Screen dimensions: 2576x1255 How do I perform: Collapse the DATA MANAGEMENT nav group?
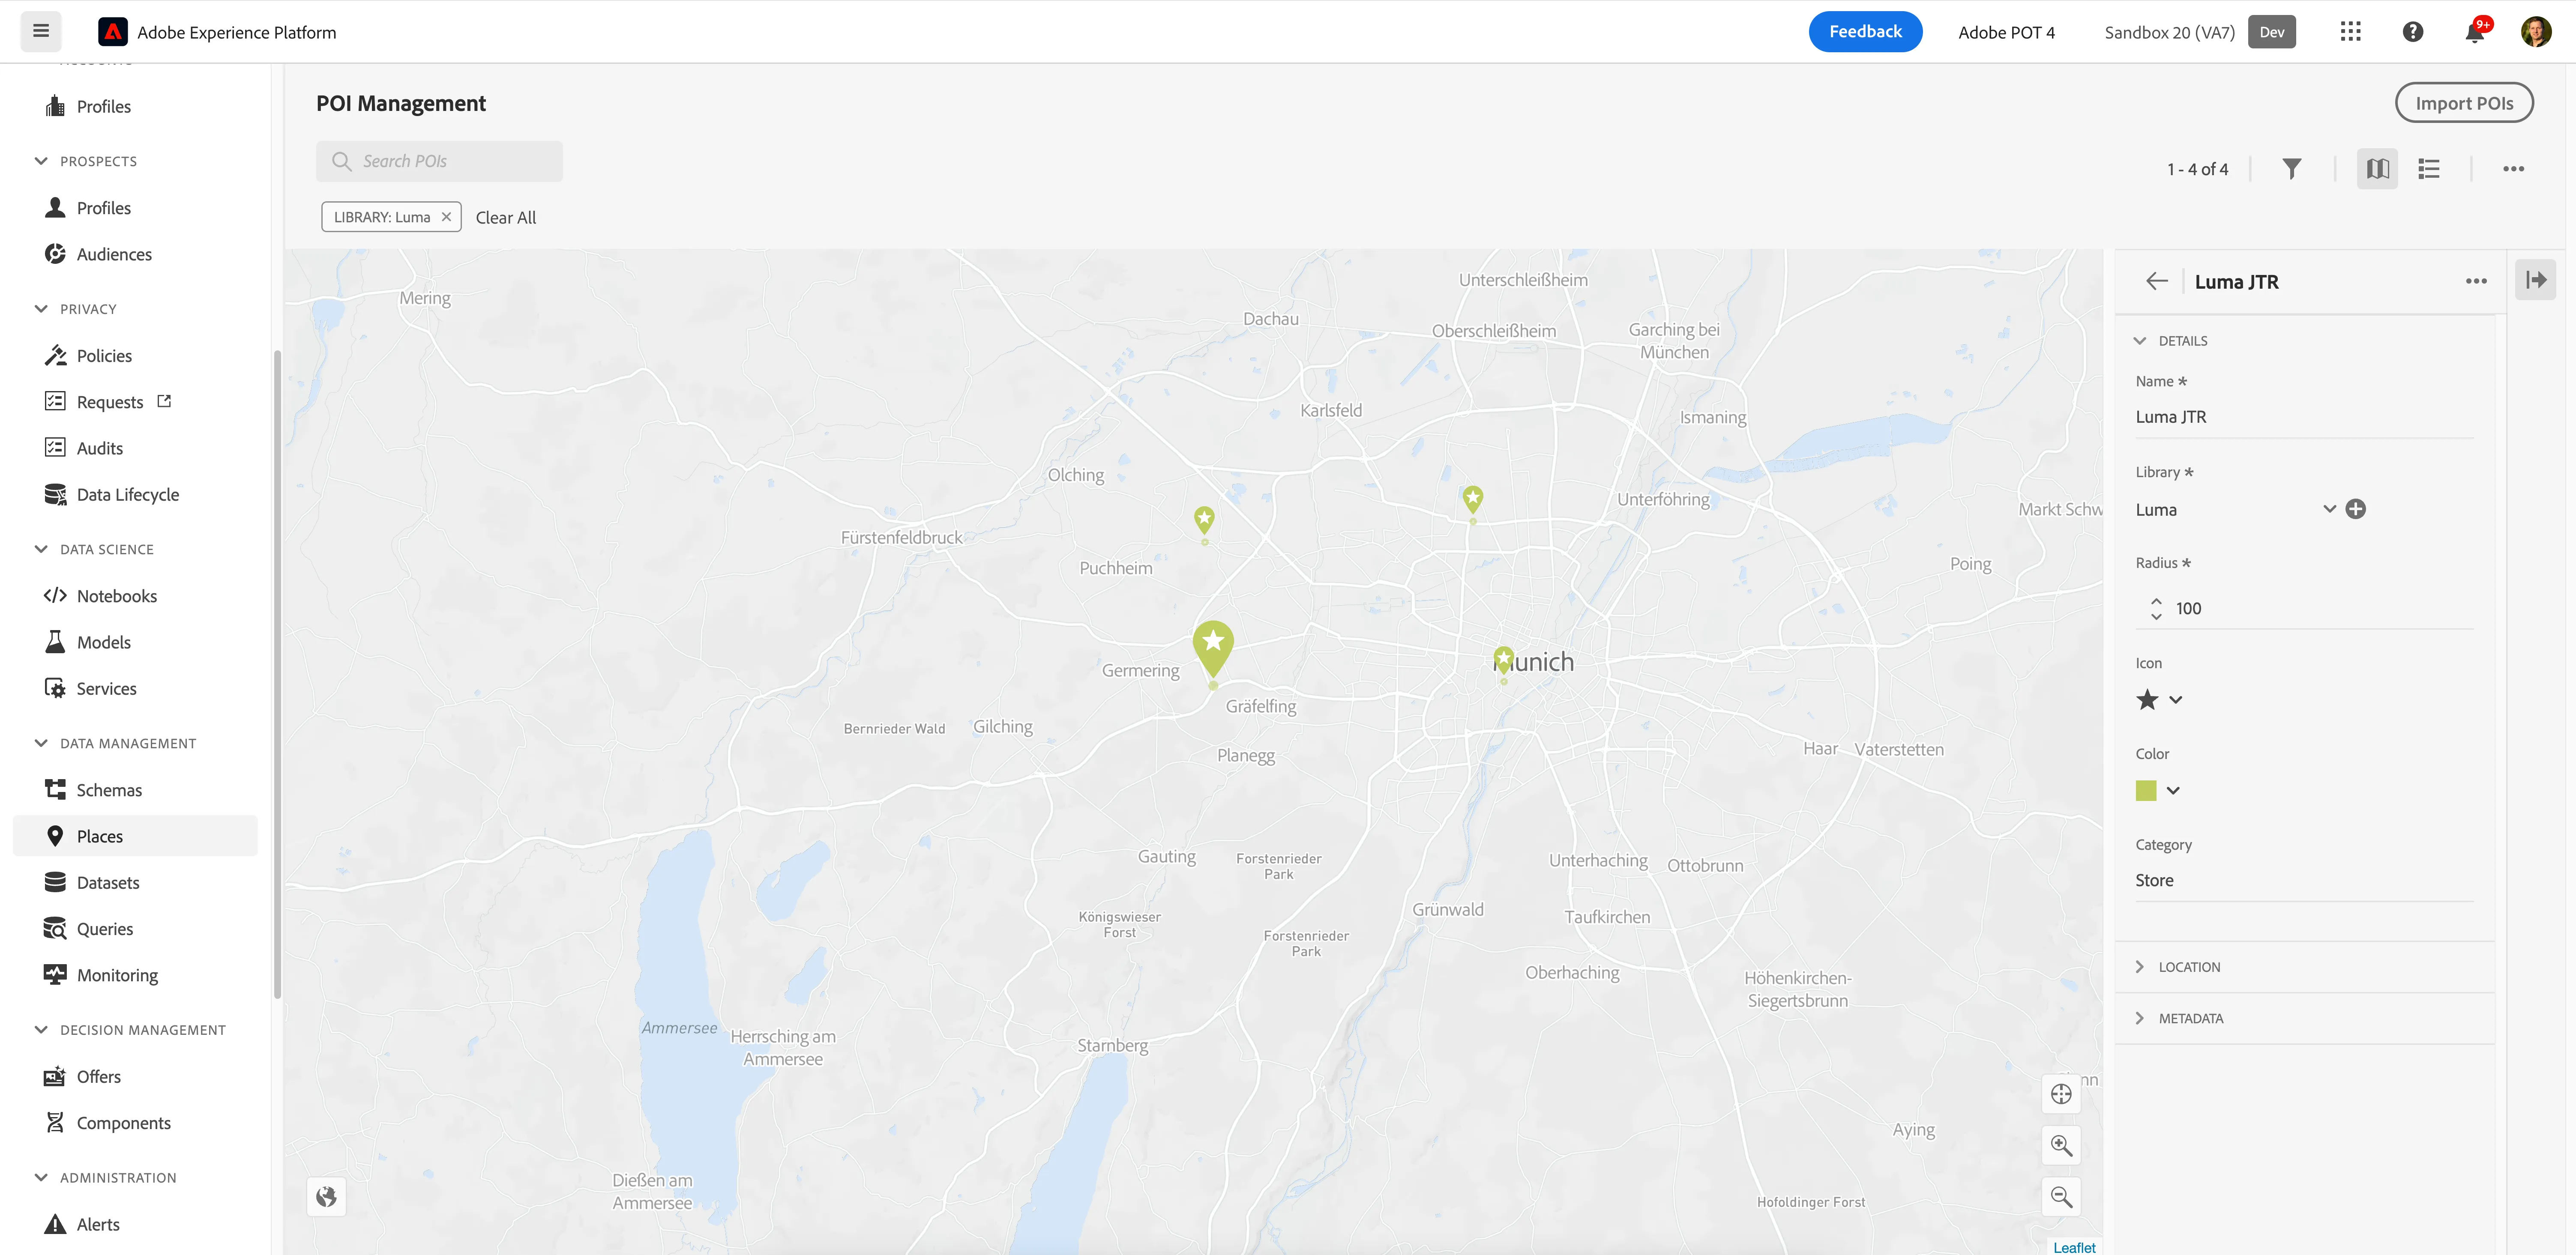[116, 743]
